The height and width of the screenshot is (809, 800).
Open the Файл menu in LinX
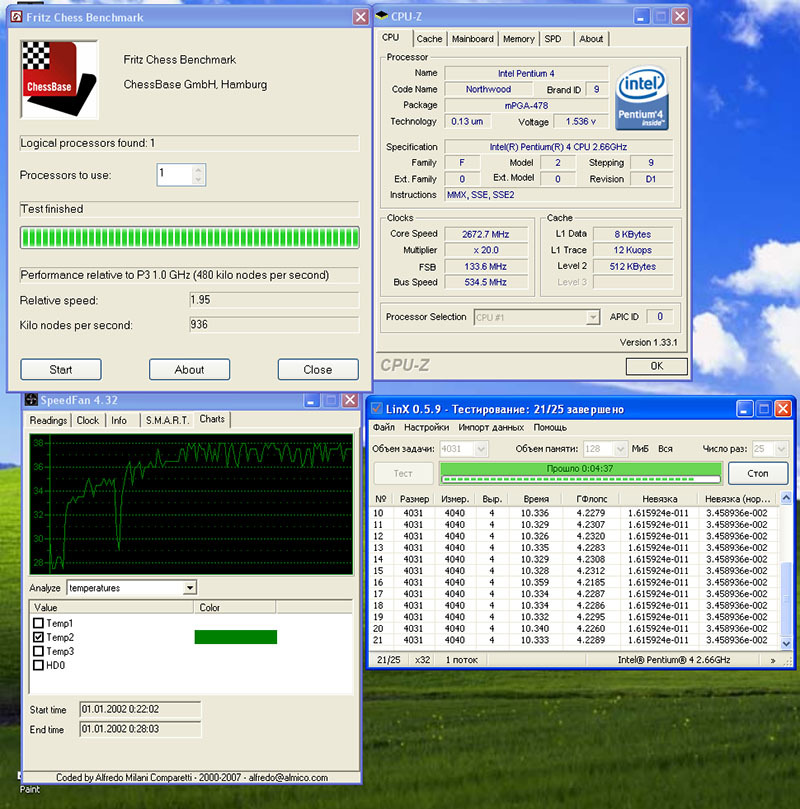point(384,427)
